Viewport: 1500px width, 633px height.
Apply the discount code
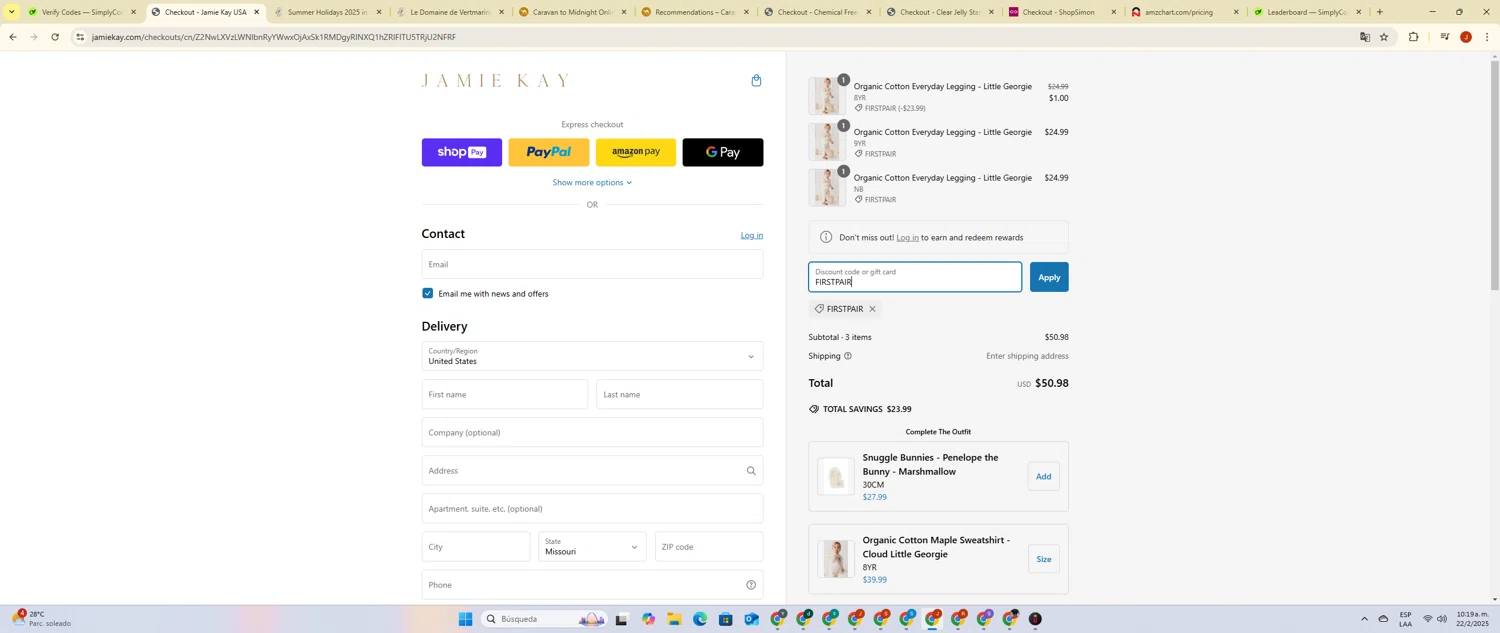coord(1049,277)
